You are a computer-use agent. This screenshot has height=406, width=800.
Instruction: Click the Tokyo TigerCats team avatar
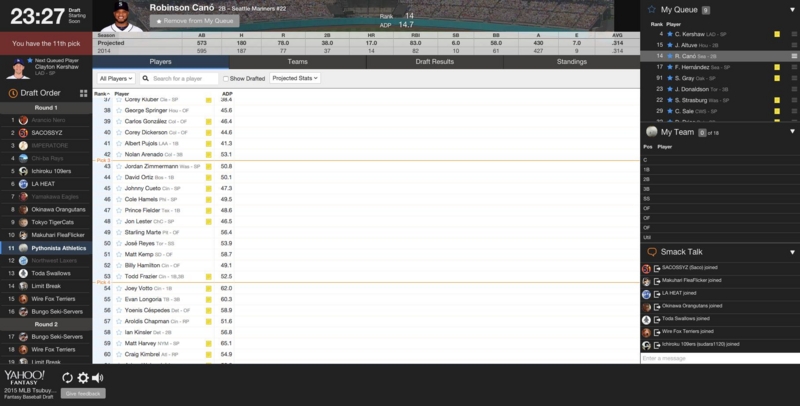(23, 222)
